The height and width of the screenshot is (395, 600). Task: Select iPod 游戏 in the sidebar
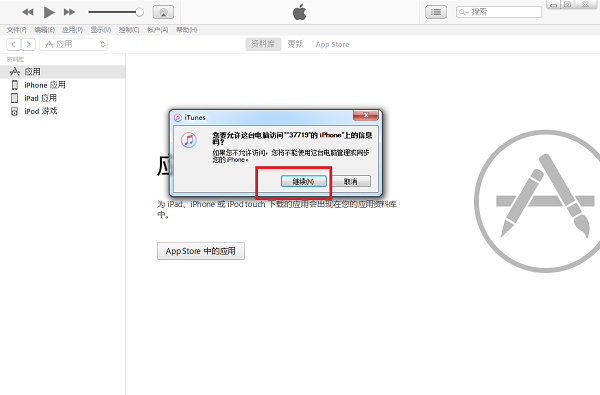(x=63, y=111)
